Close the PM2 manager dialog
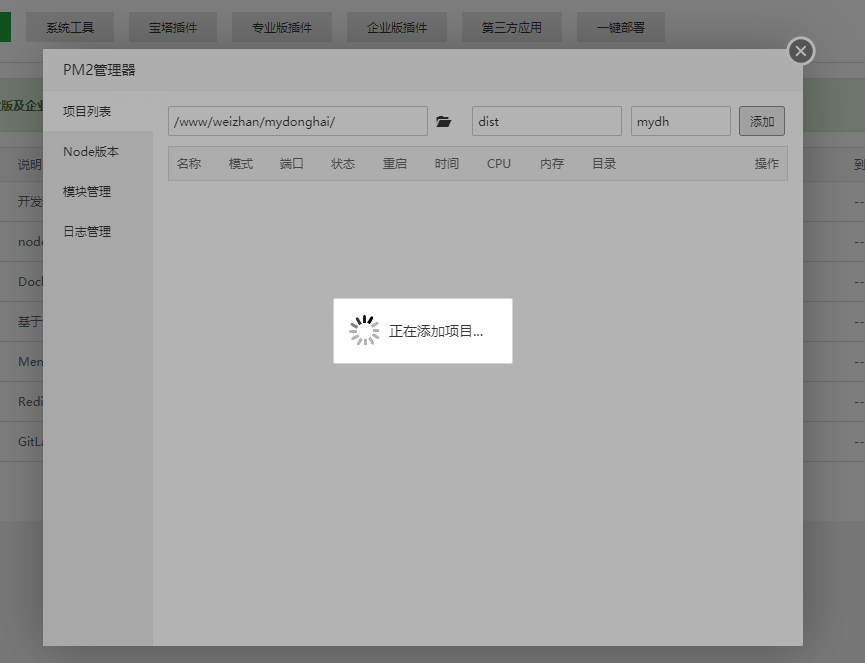This screenshot has height=663, width=865. 800,51
